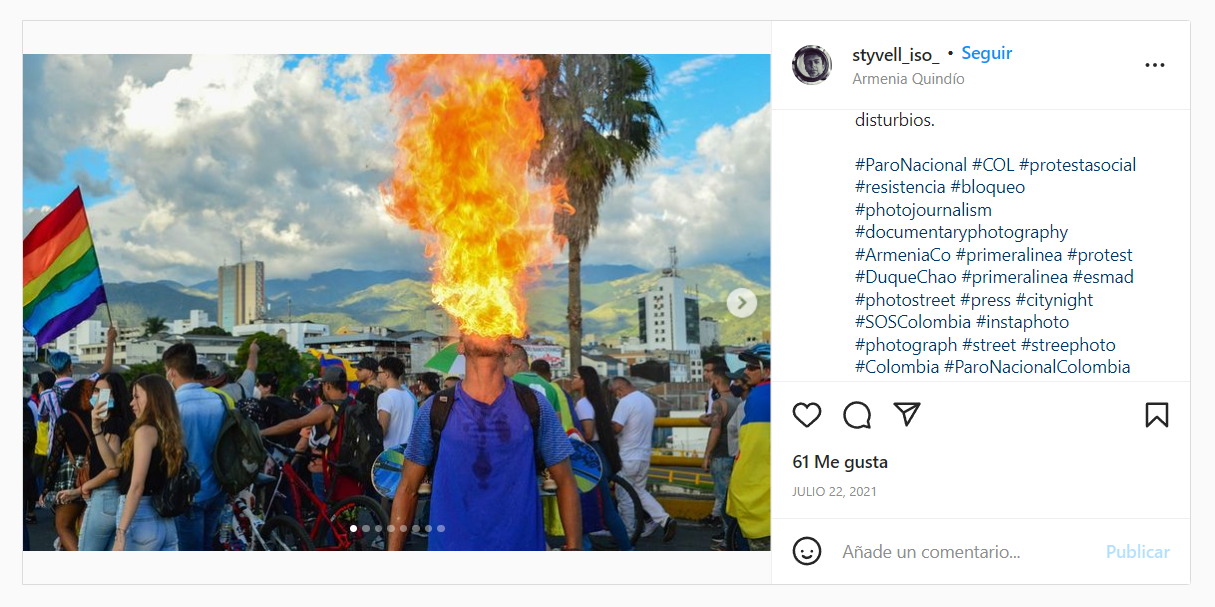Like the post with the heart icon
1215x607 pixels.
(807, 415)
